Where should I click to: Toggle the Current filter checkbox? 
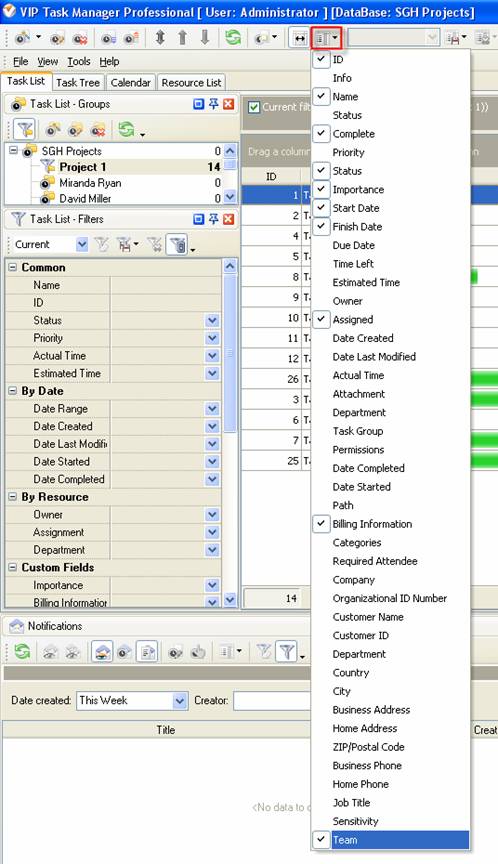pos(254,107)
